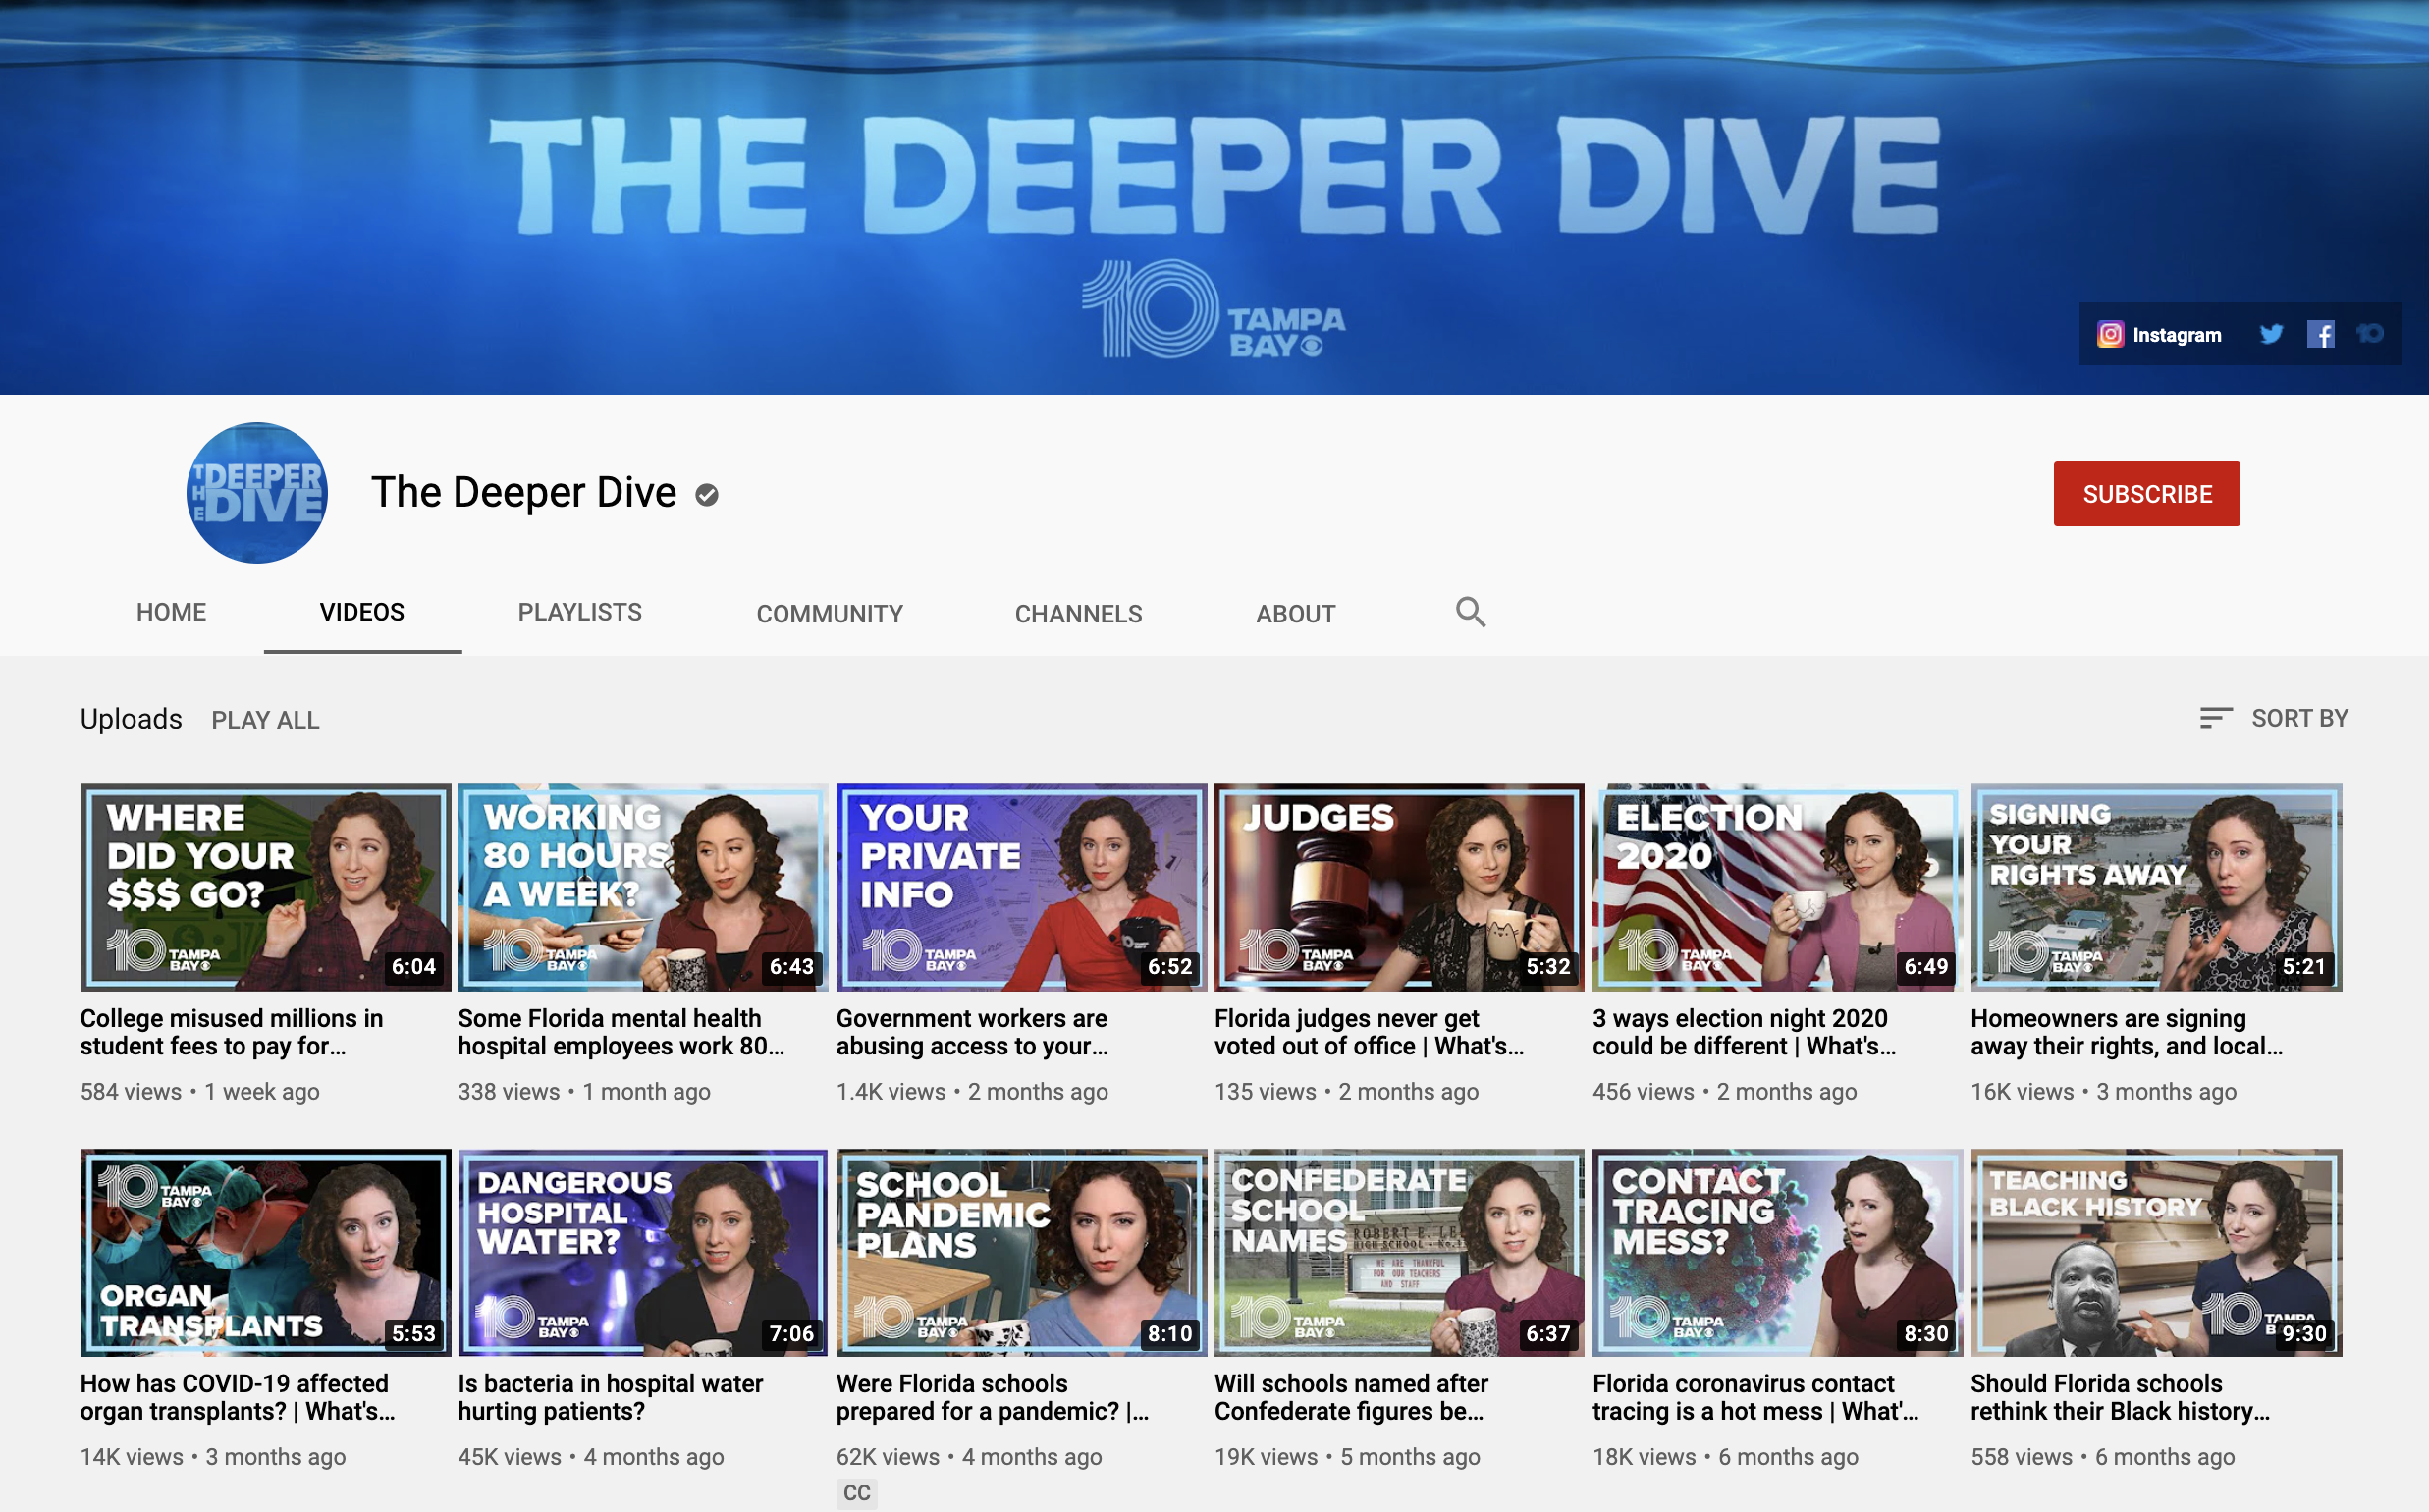
Task: Click the channel search magnifier icon
Action: 1470,612
